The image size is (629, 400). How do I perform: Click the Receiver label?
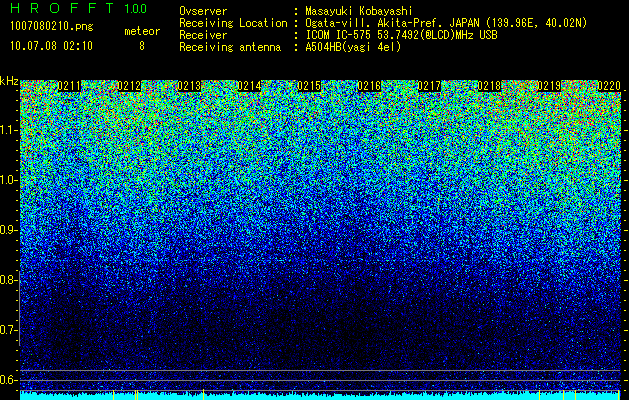203,35
